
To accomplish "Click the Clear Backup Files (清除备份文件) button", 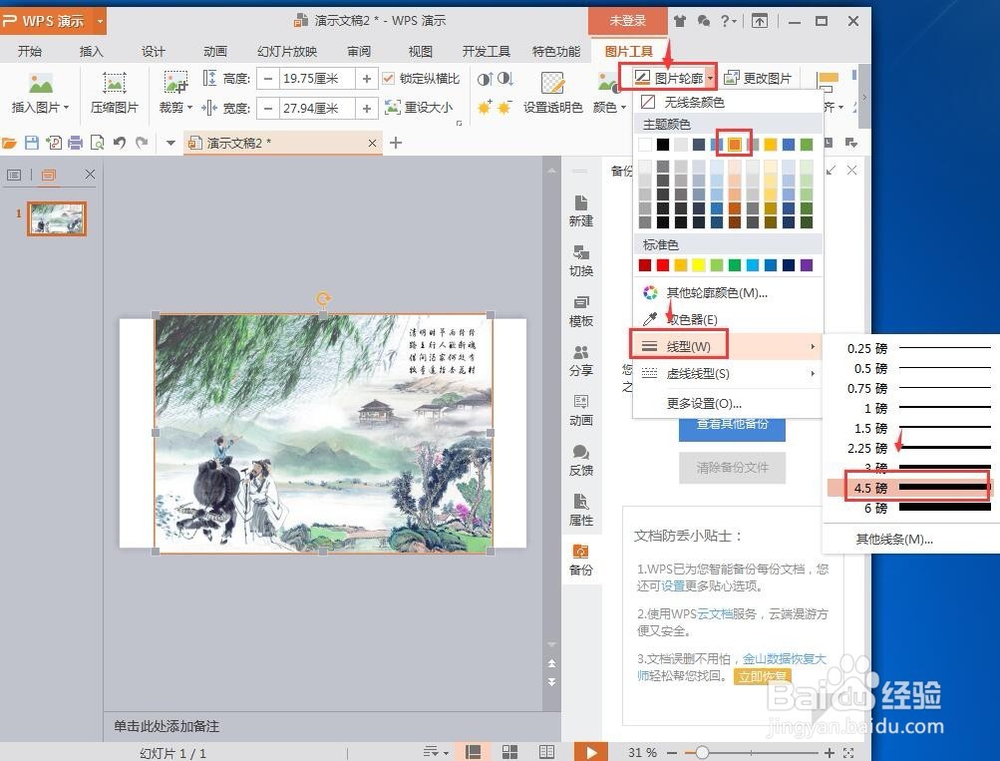I will click(732, 468).
